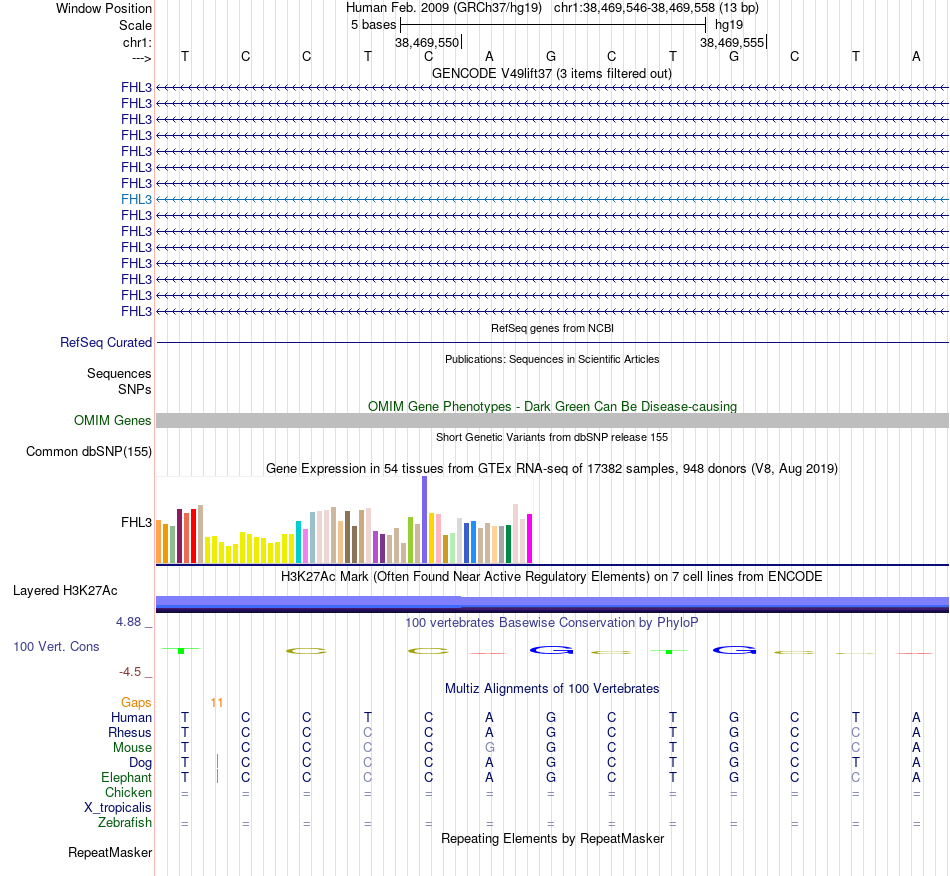Click the gray OMIM Genes bar
Image resolution: width=950 pixels, height=876 pixels.
552,420
